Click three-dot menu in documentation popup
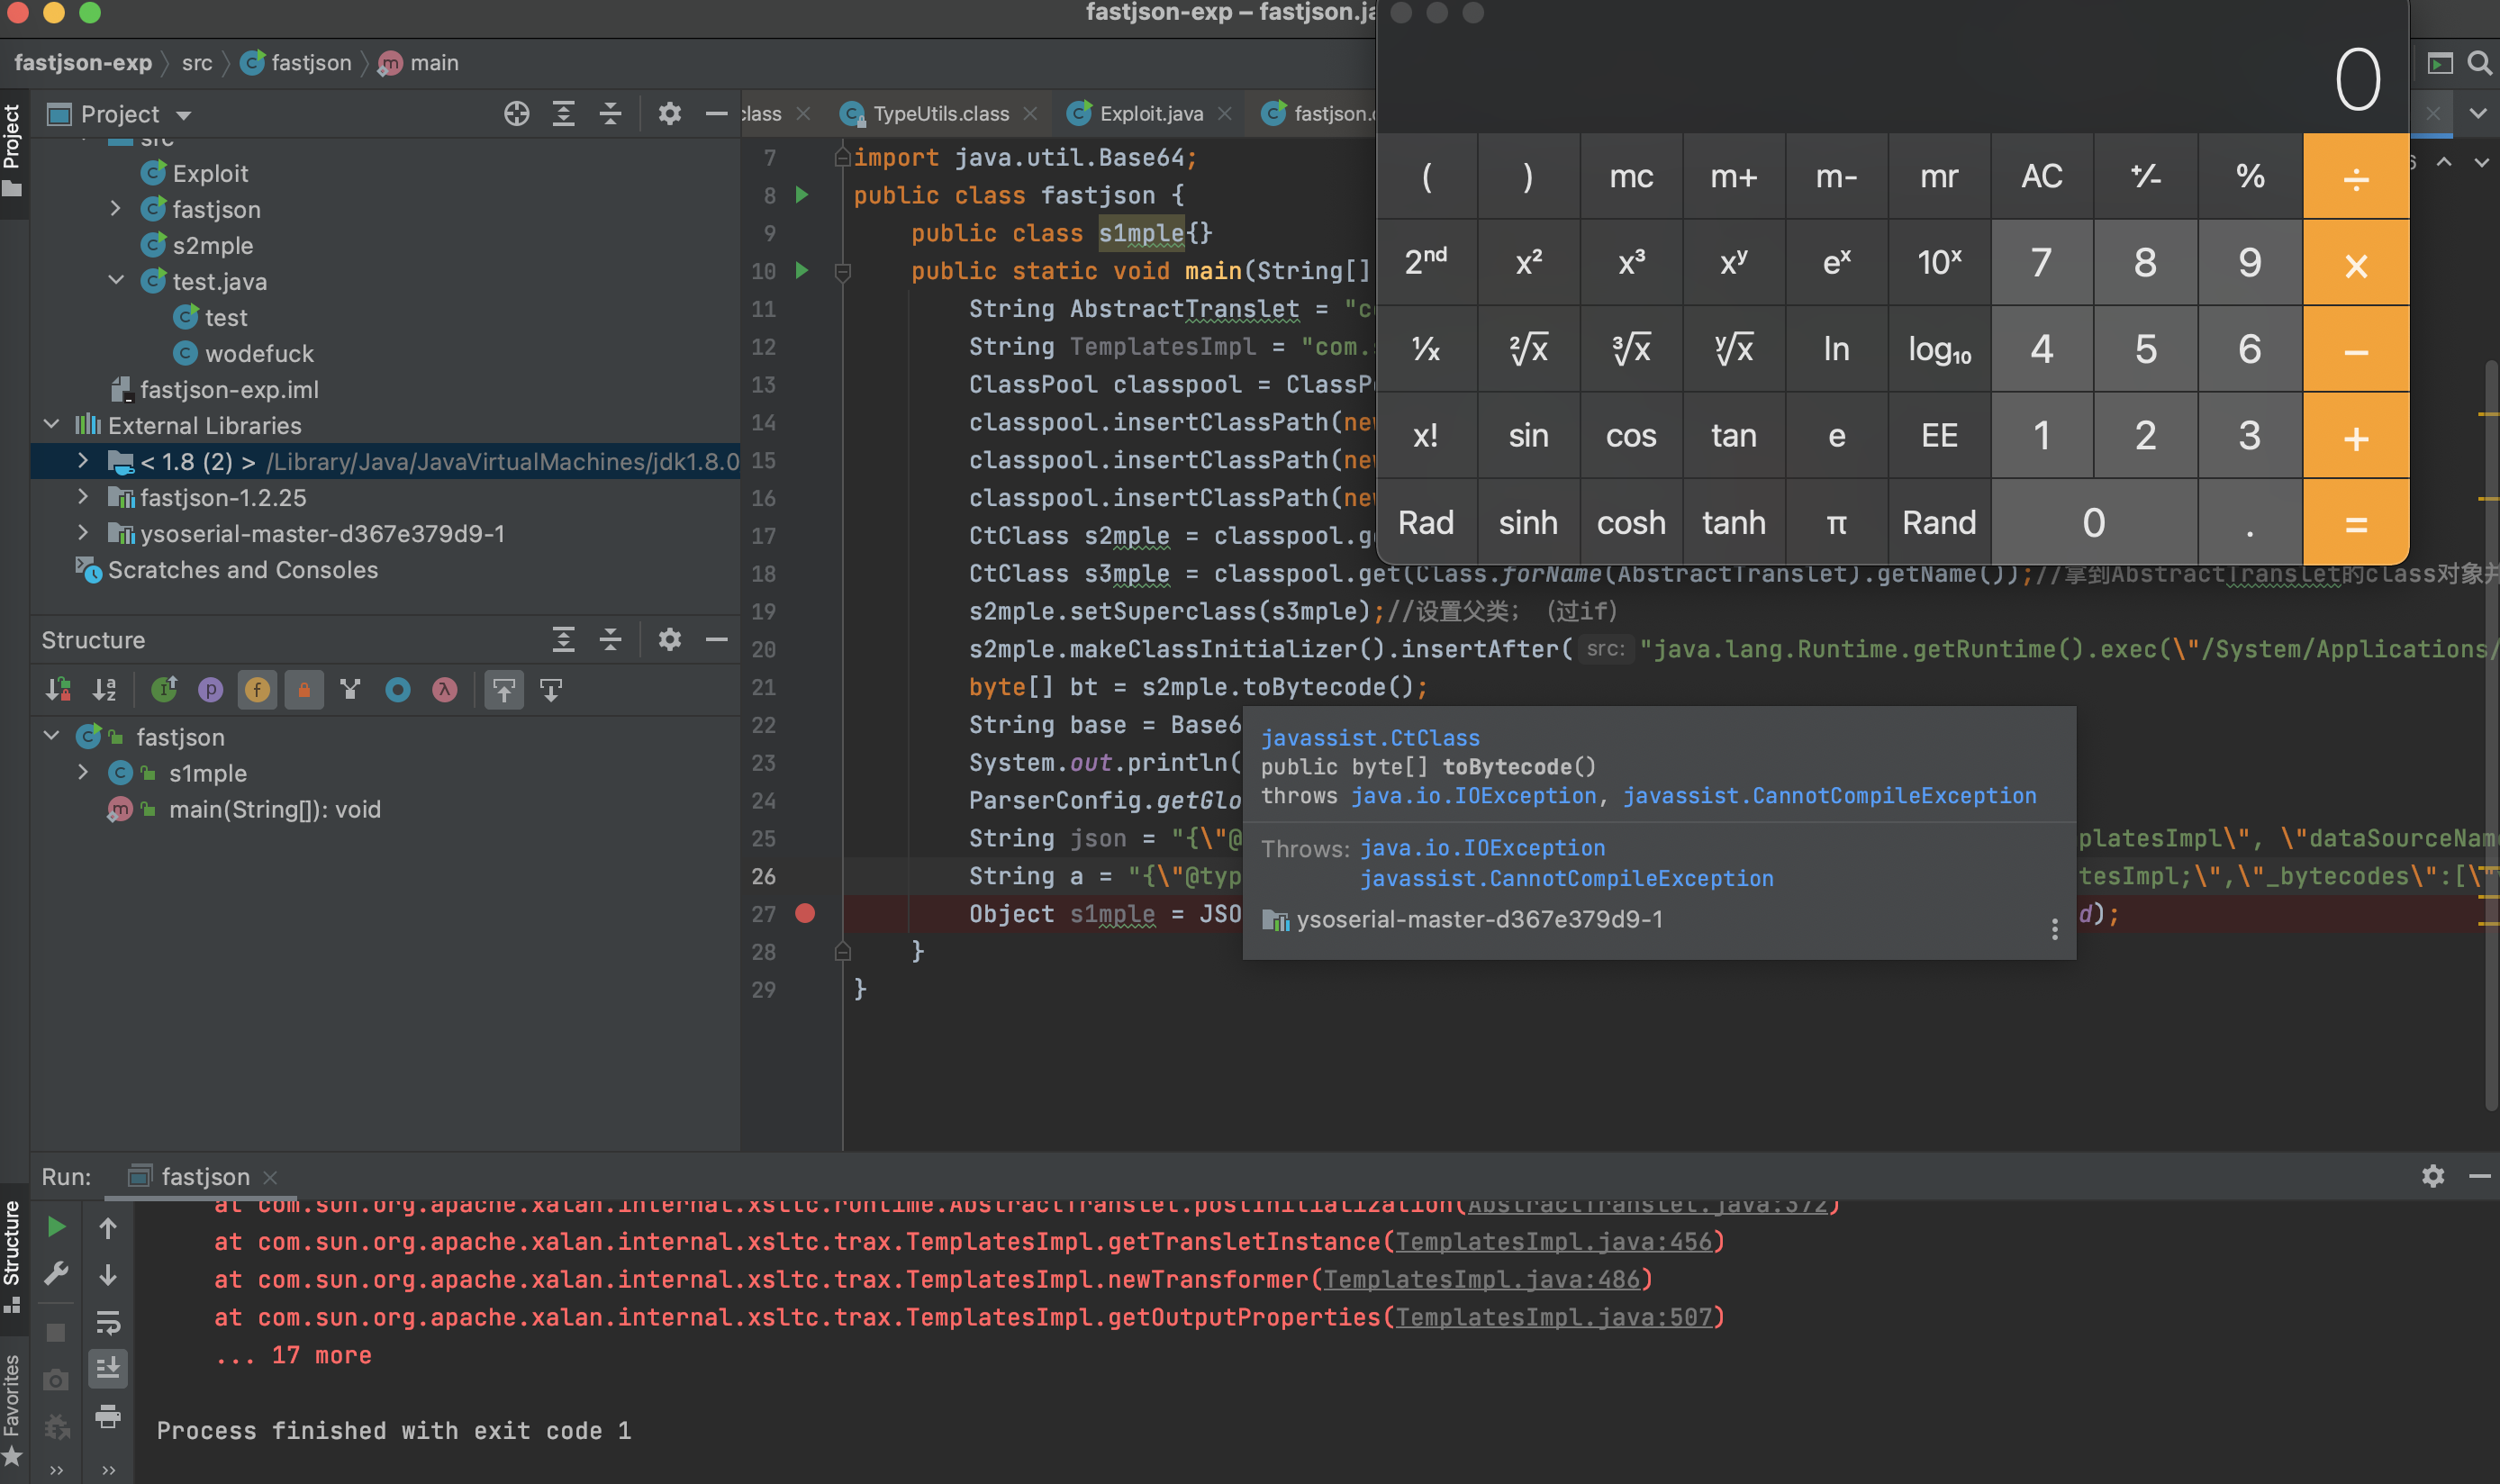The image size is (2500, 1484). point(2054,929)
